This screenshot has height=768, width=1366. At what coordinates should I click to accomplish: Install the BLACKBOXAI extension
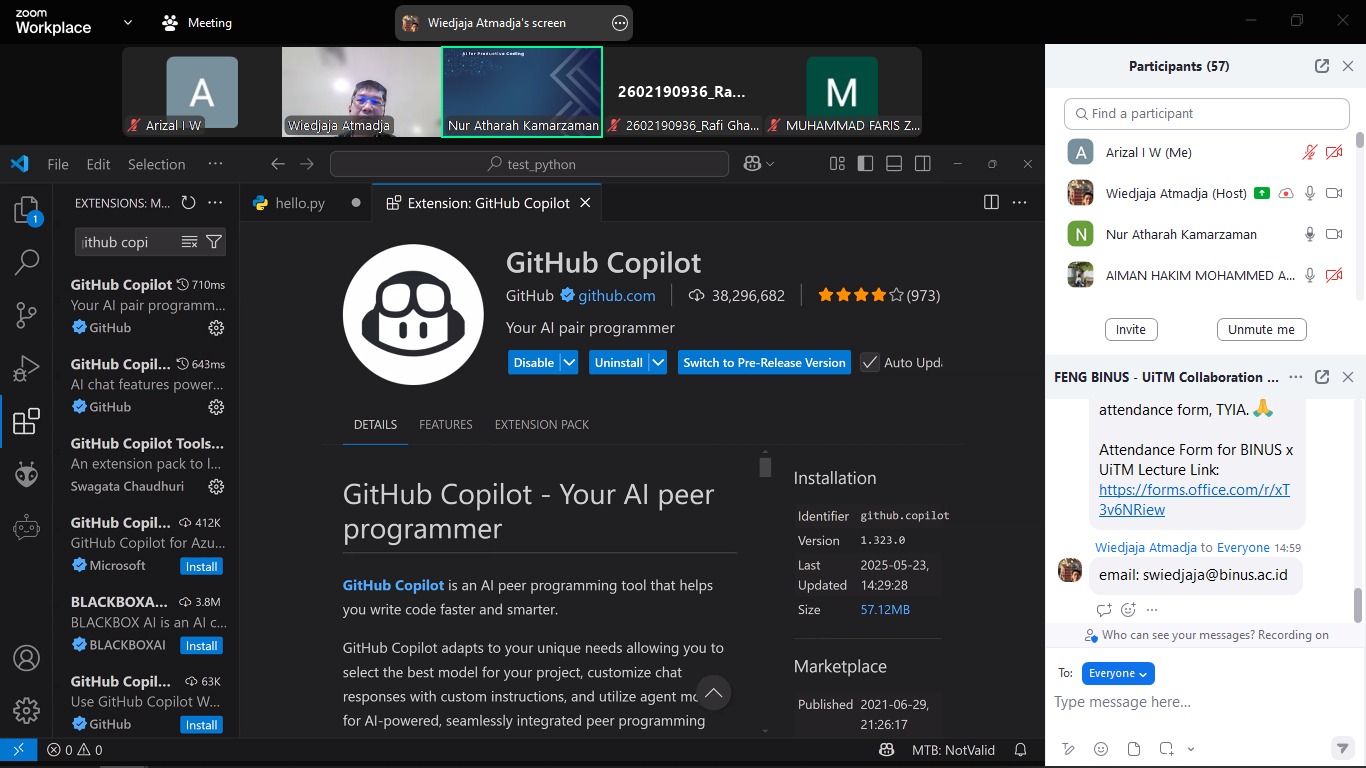click(201, 645)
